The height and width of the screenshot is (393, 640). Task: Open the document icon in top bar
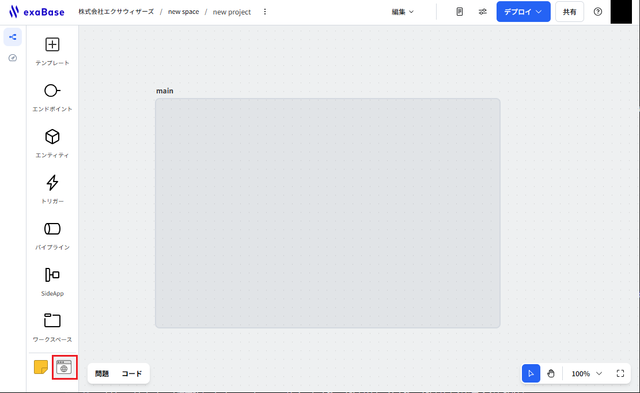[x=460, y=12]
